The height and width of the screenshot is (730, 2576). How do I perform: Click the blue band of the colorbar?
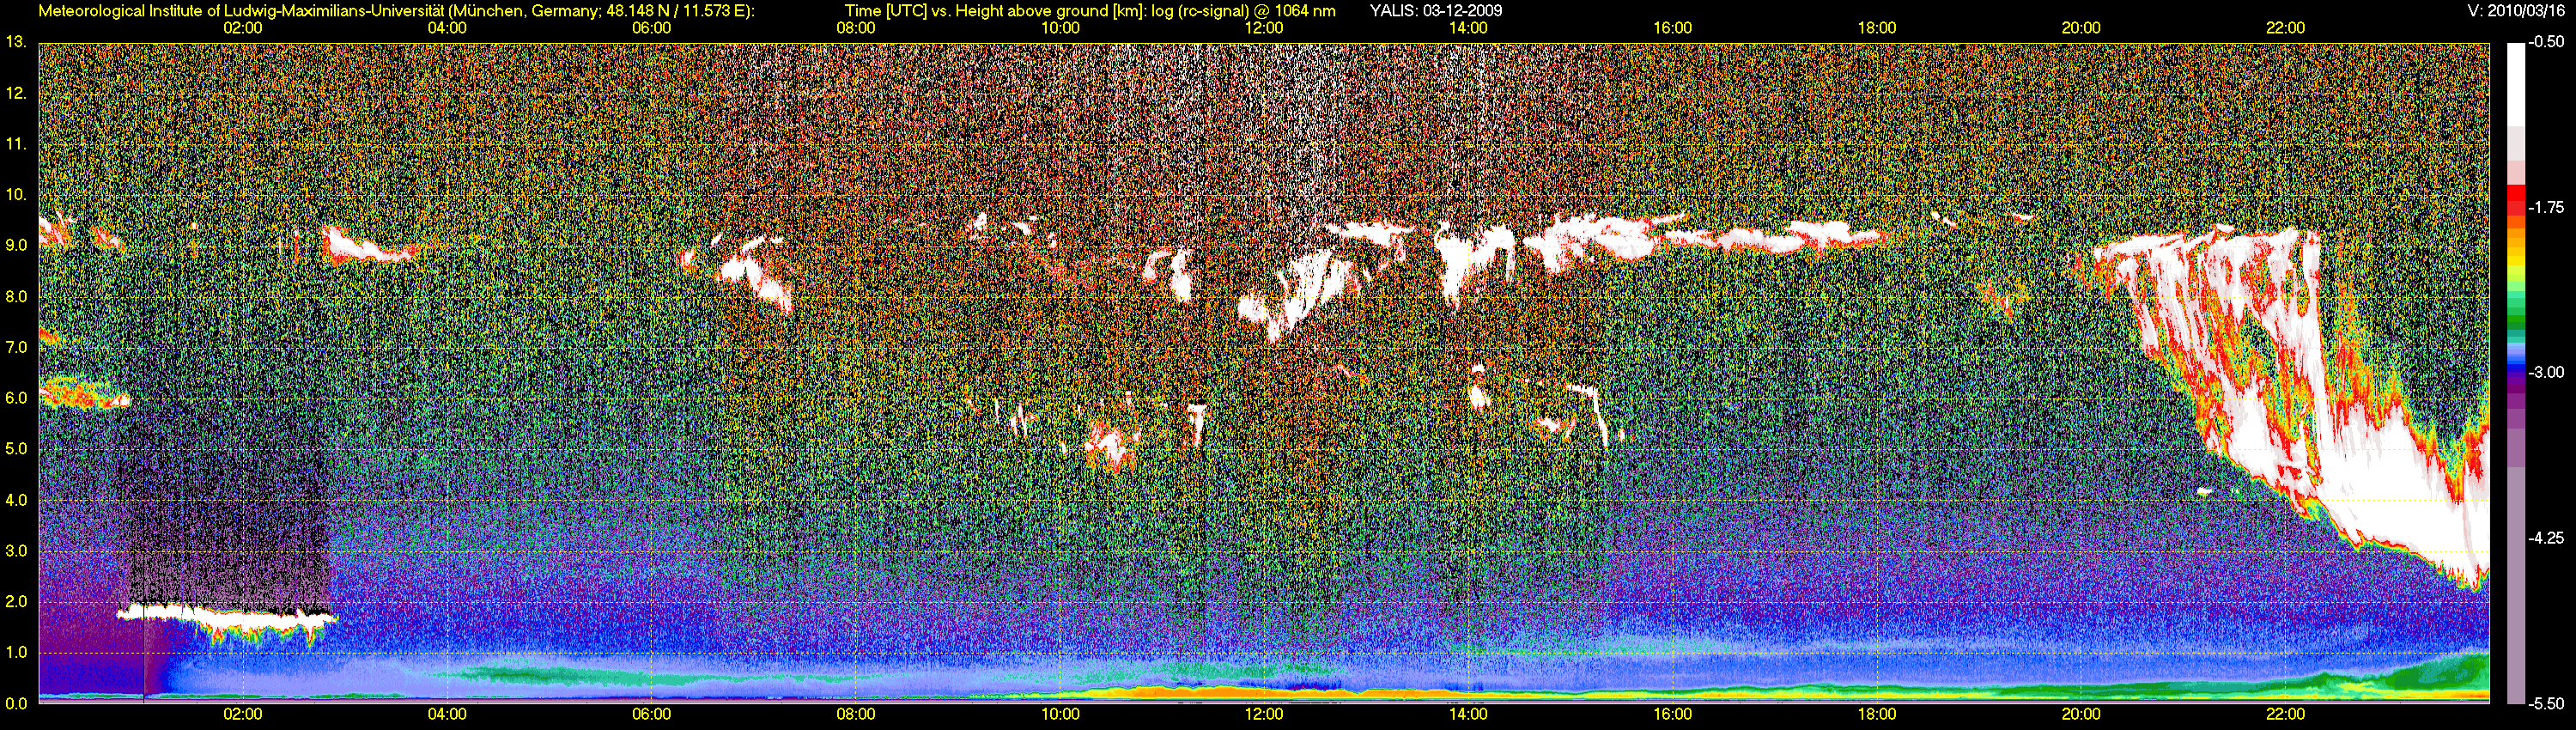point(2515,362)
